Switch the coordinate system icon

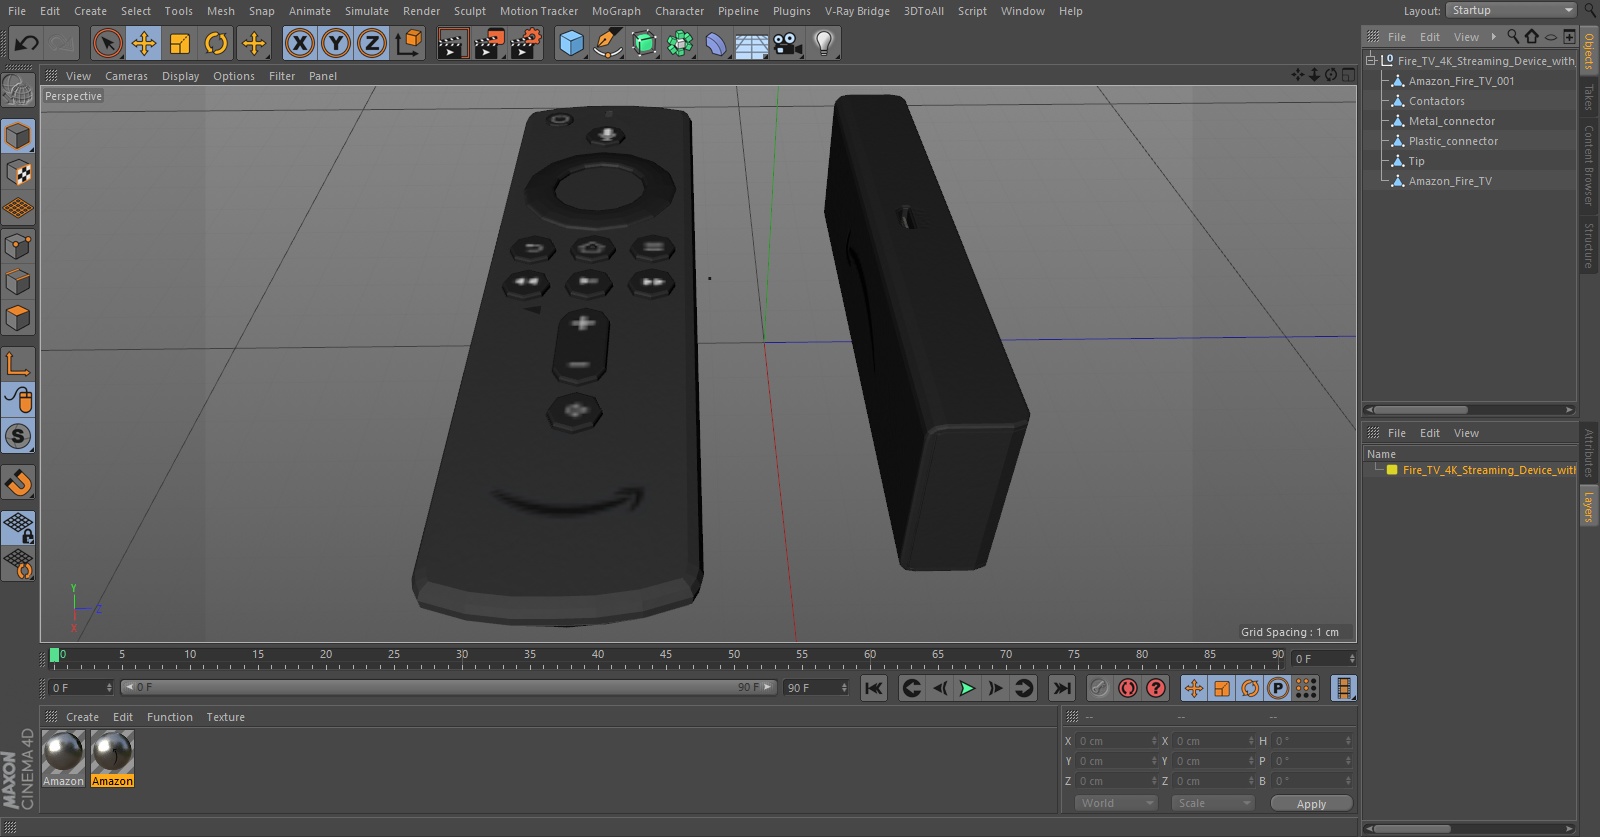pyautogui.click(x=409, y=43)
